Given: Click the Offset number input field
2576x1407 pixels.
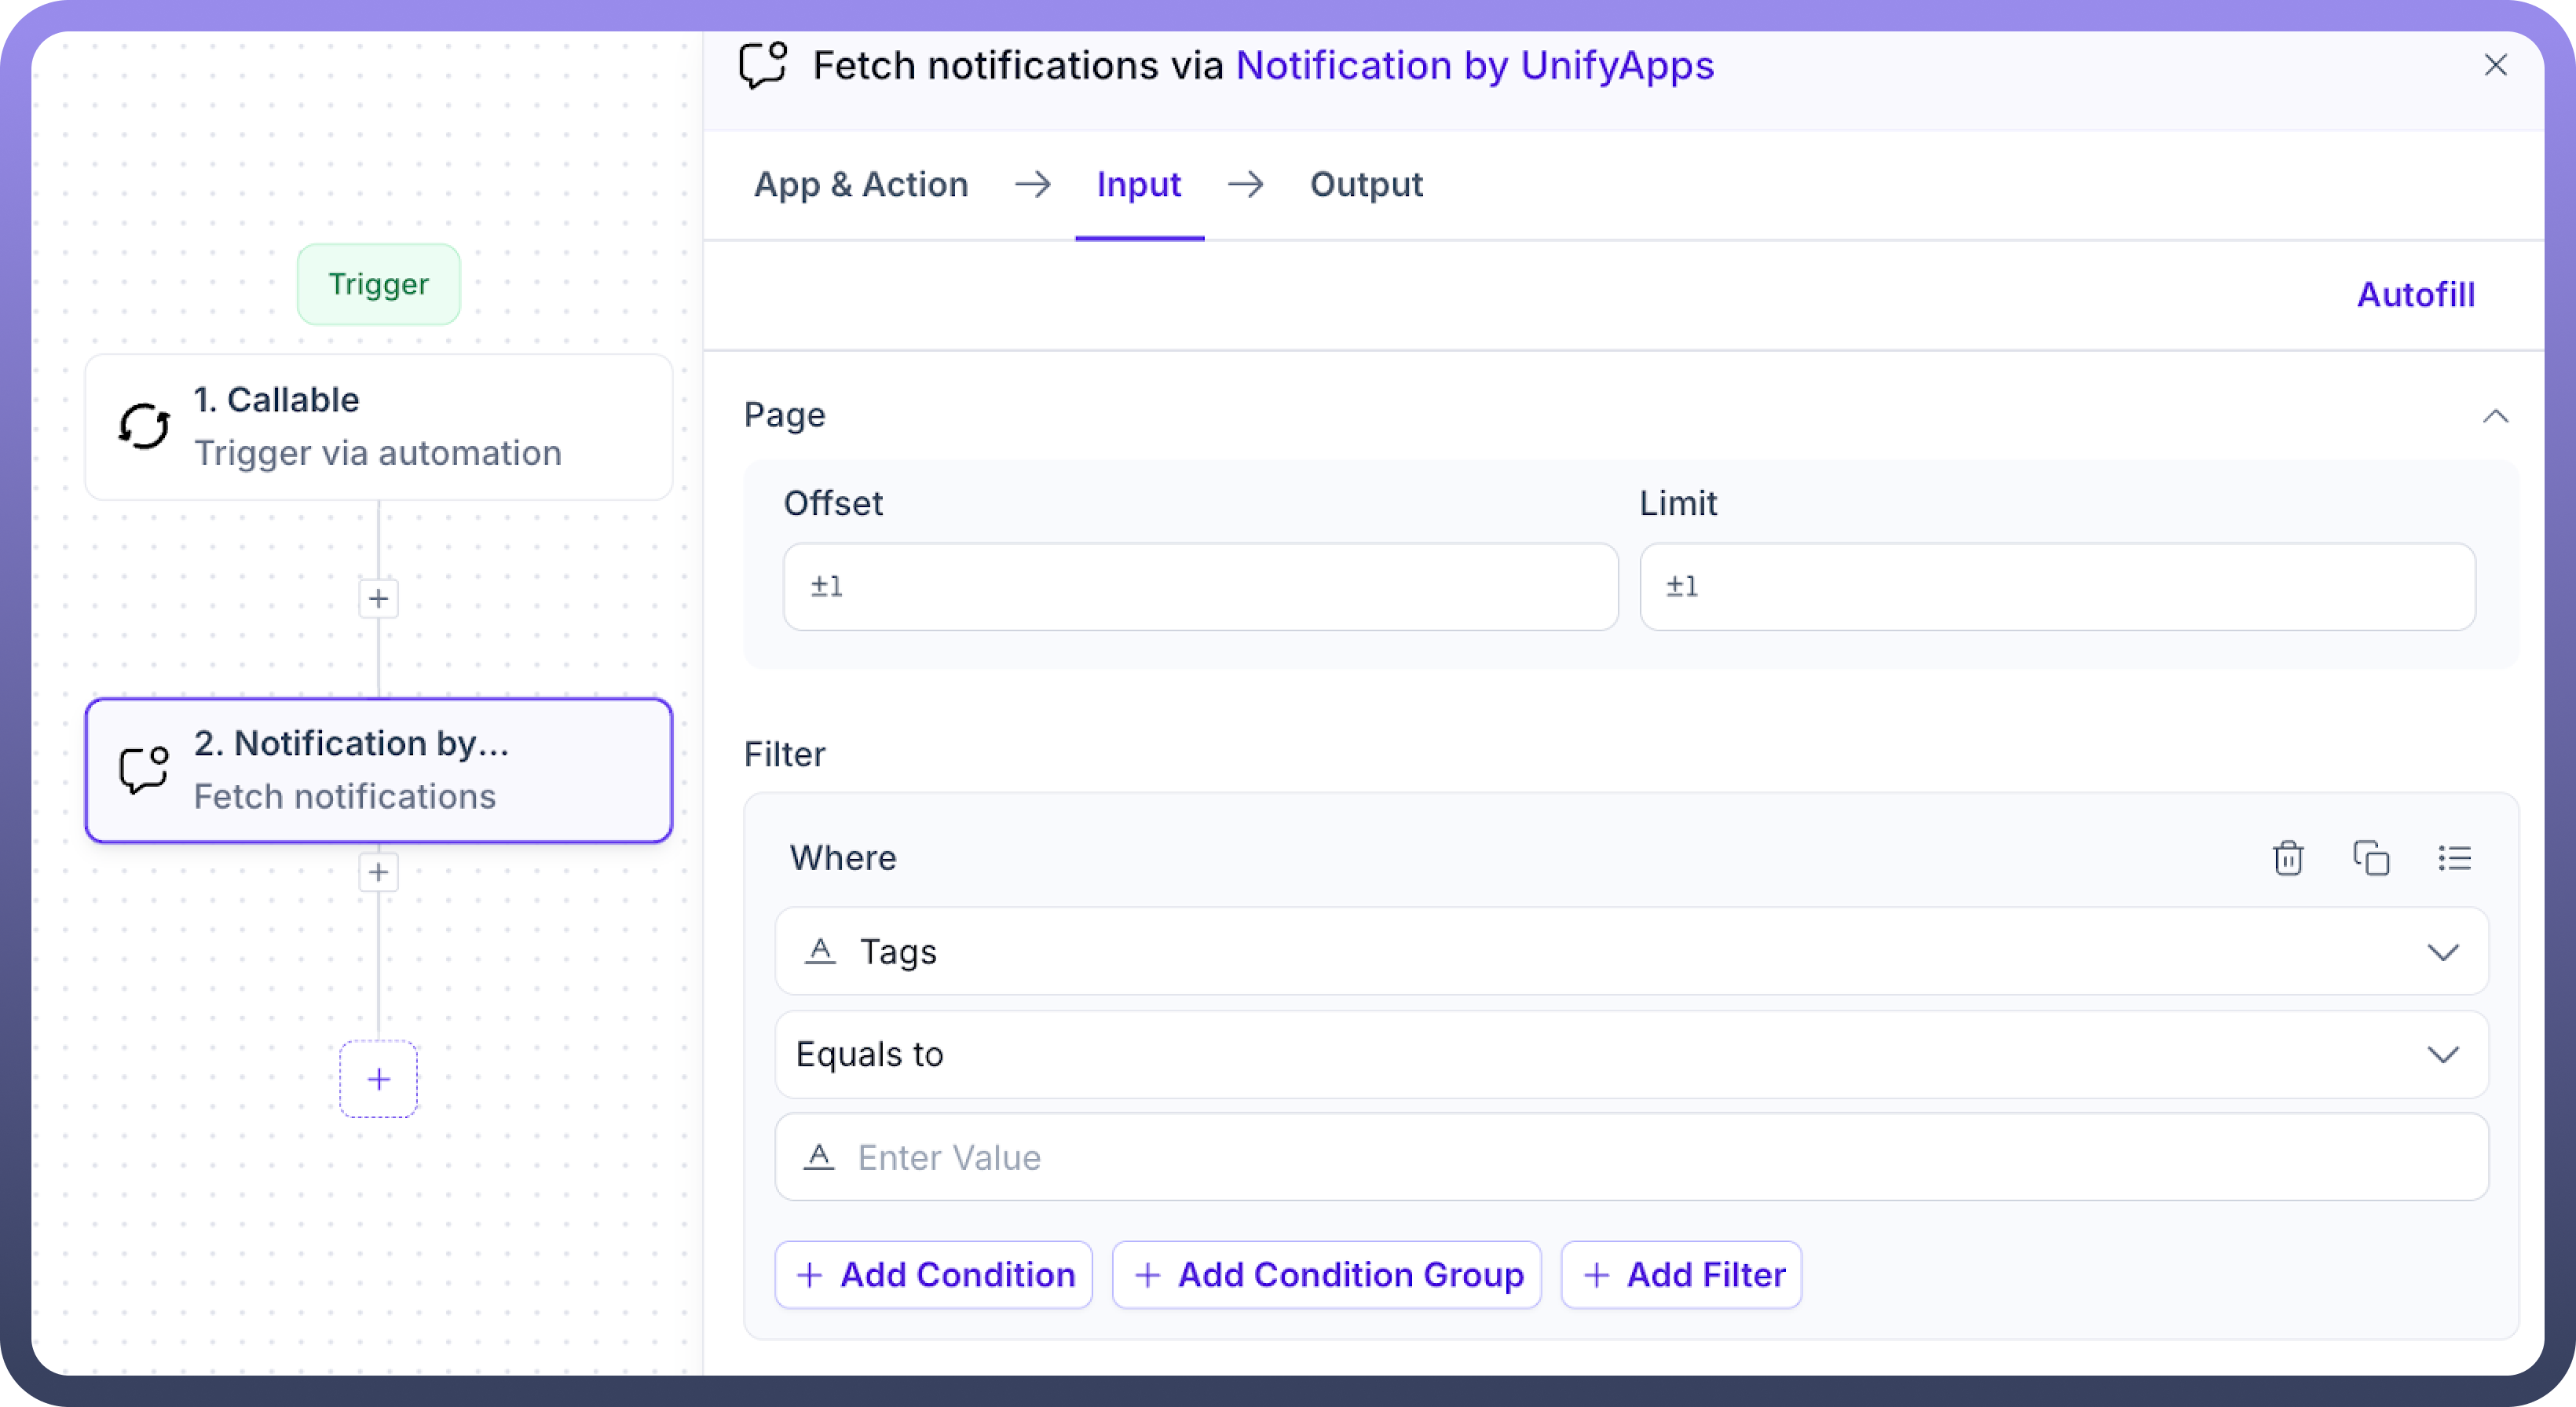Looking at the screenshot, I should (x=1200, y=586).
